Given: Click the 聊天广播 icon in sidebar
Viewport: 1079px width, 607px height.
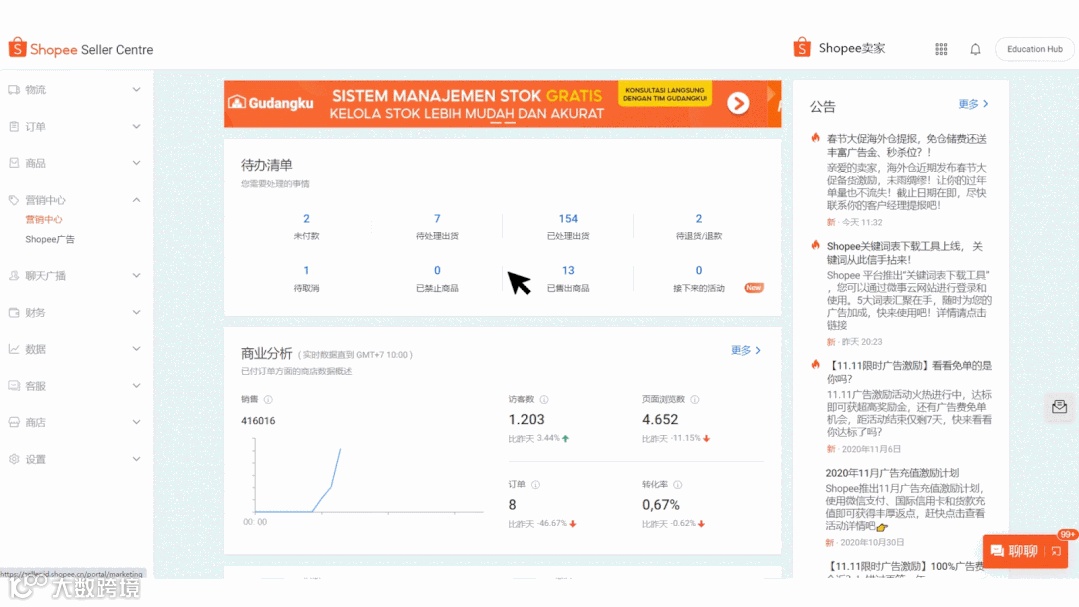Looking at the screenshot, I should coord(14,275).
